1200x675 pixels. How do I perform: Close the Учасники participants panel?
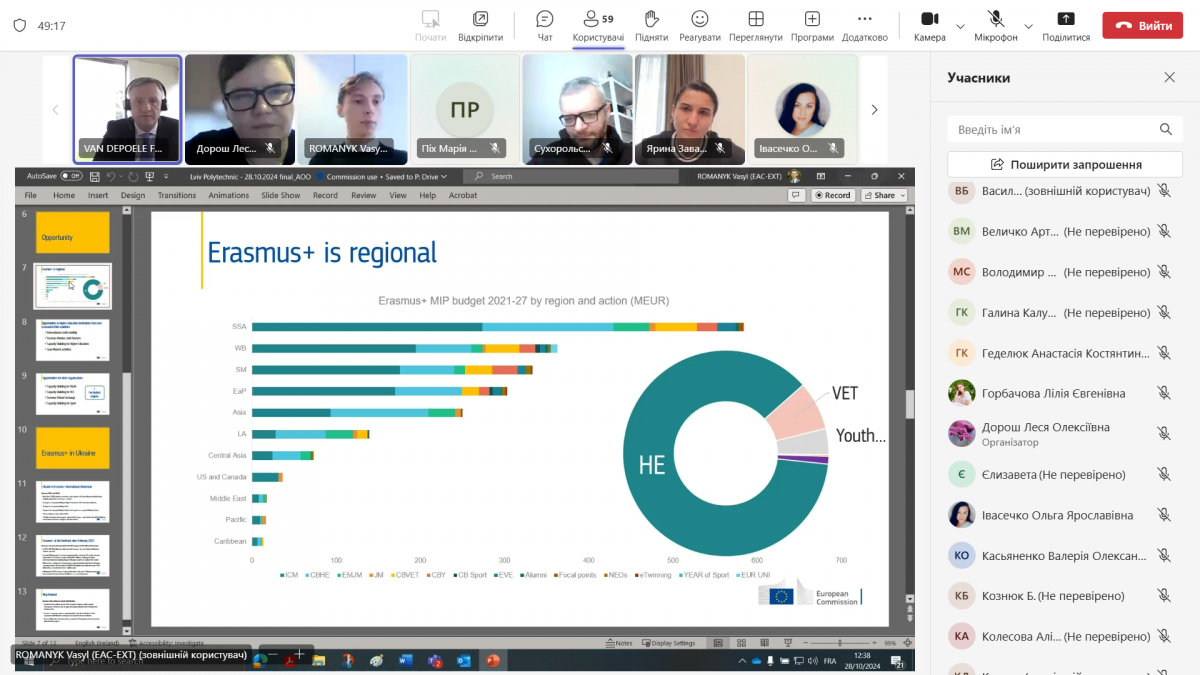(1169, 78)
